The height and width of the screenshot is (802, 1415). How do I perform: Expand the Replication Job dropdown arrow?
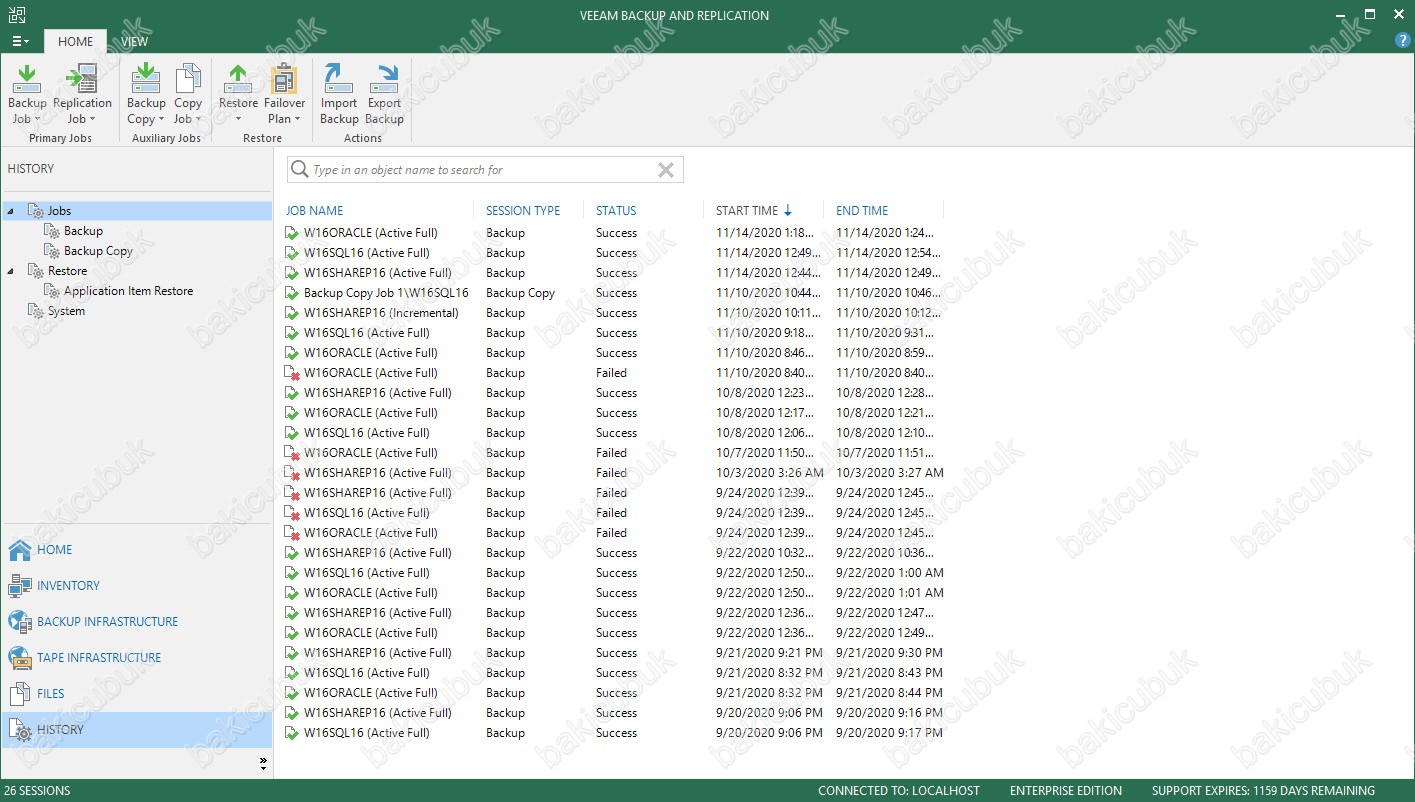[92, 120]
